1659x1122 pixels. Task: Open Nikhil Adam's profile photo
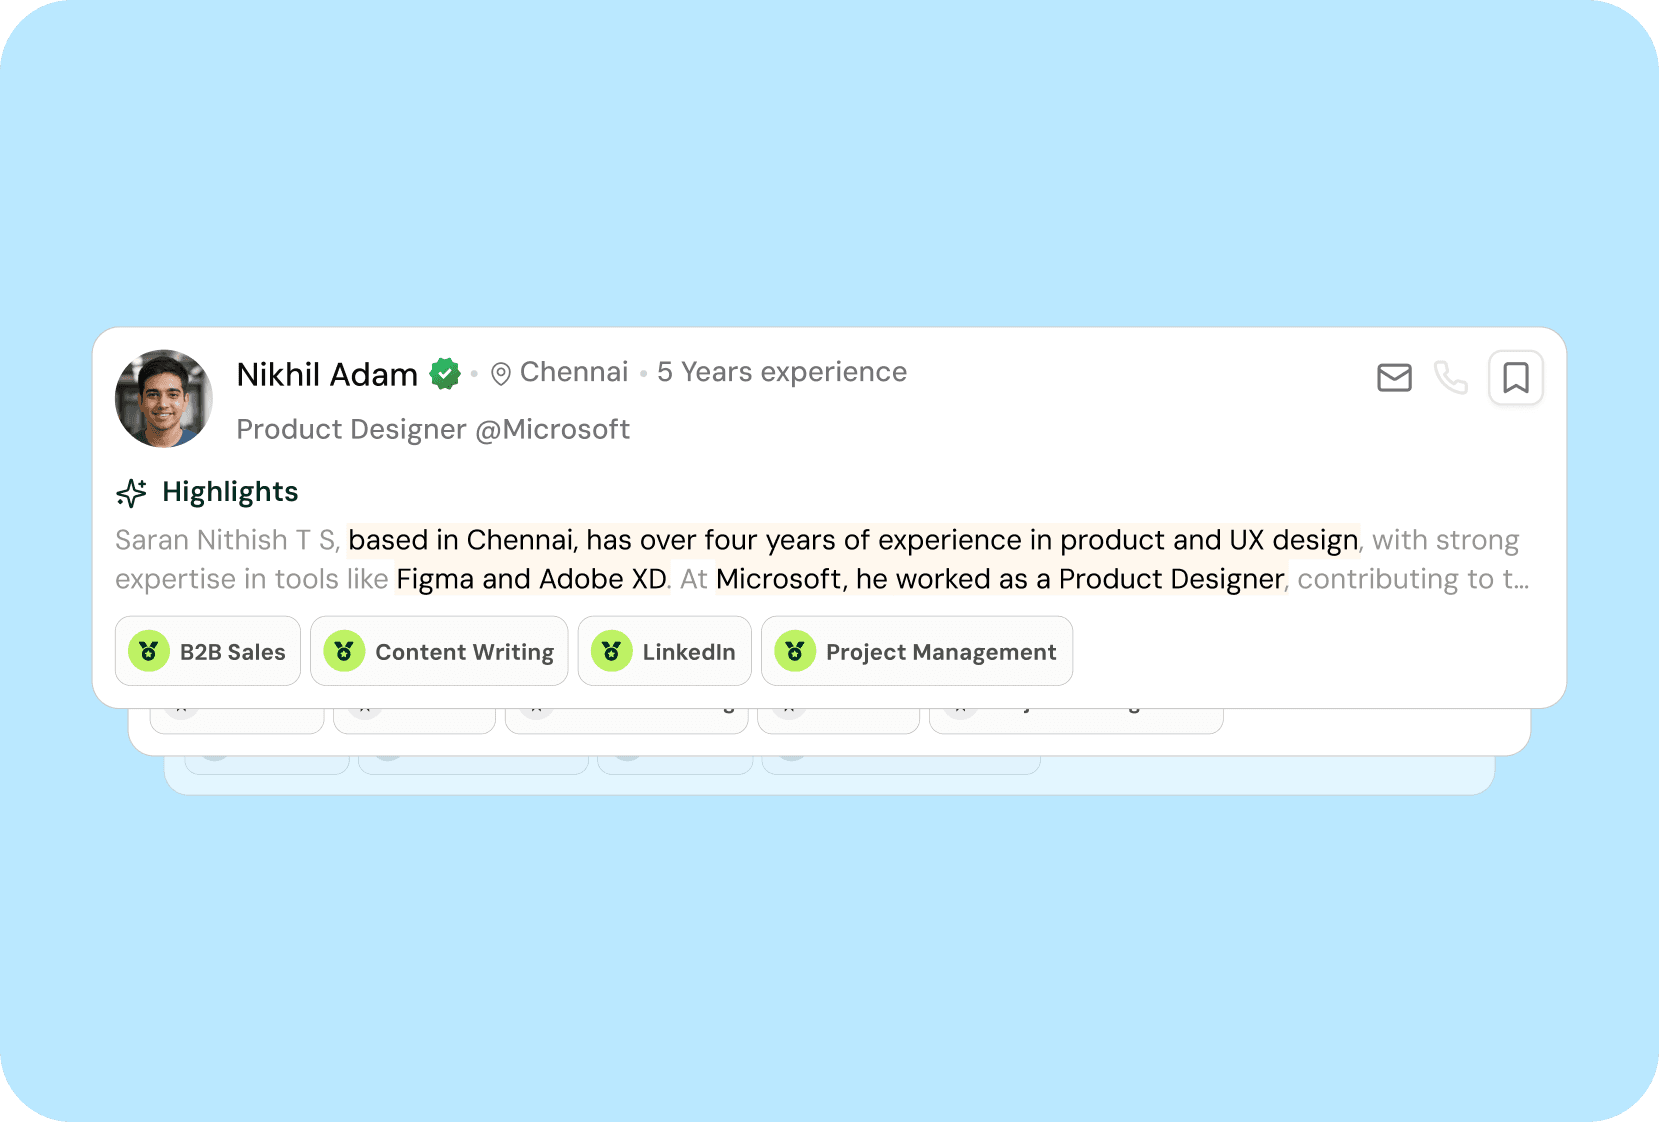coord(164,398)
